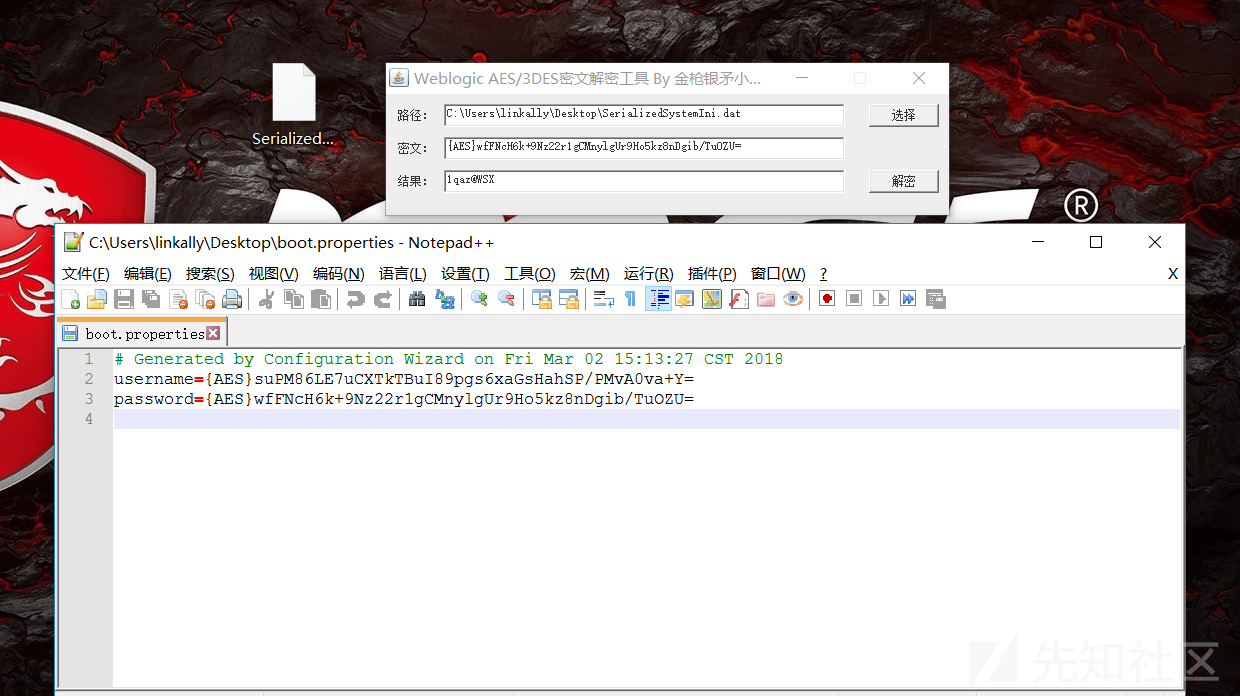Toggle word wrap icon
Image resolution: width=1240 pixels, height=696 pixels.
(604, 299)
